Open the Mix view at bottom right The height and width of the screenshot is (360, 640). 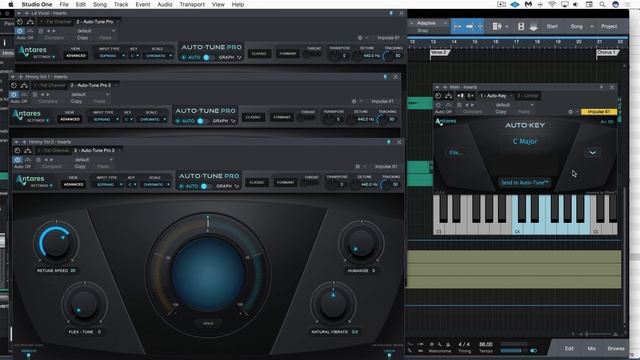click(x=591, y=348)
